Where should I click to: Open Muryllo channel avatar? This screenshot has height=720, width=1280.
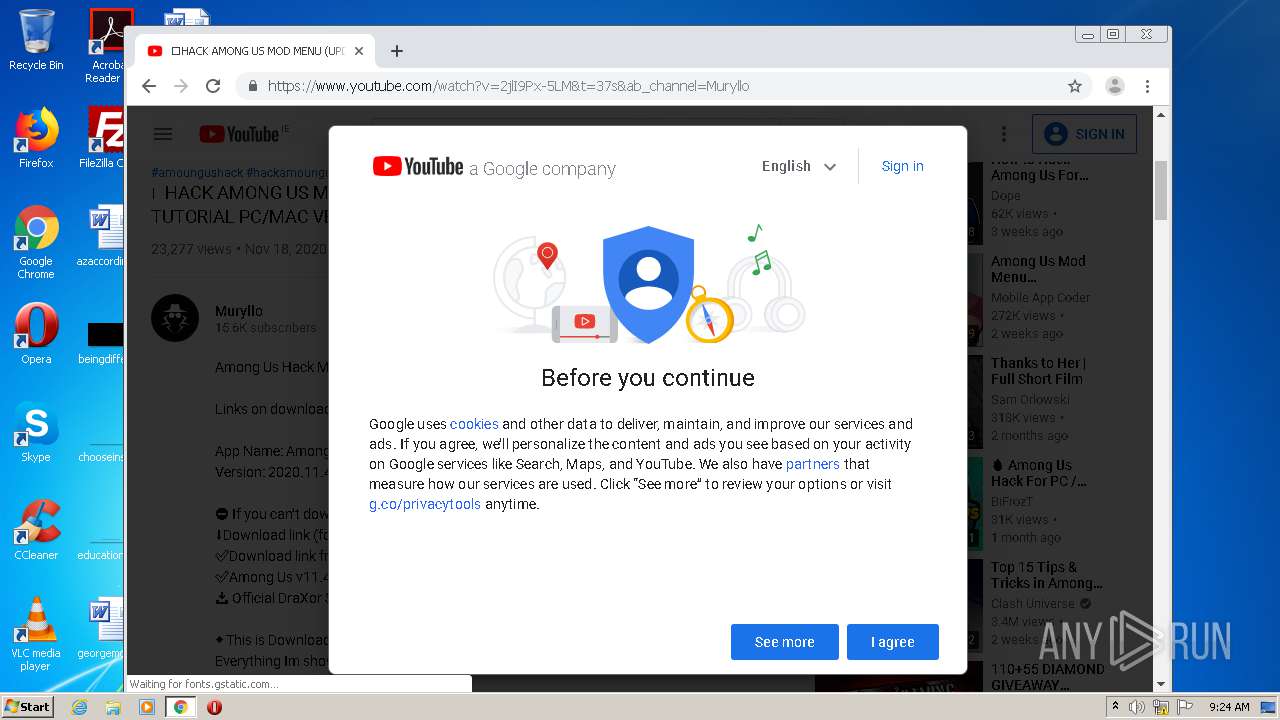[x=175, y=318]
